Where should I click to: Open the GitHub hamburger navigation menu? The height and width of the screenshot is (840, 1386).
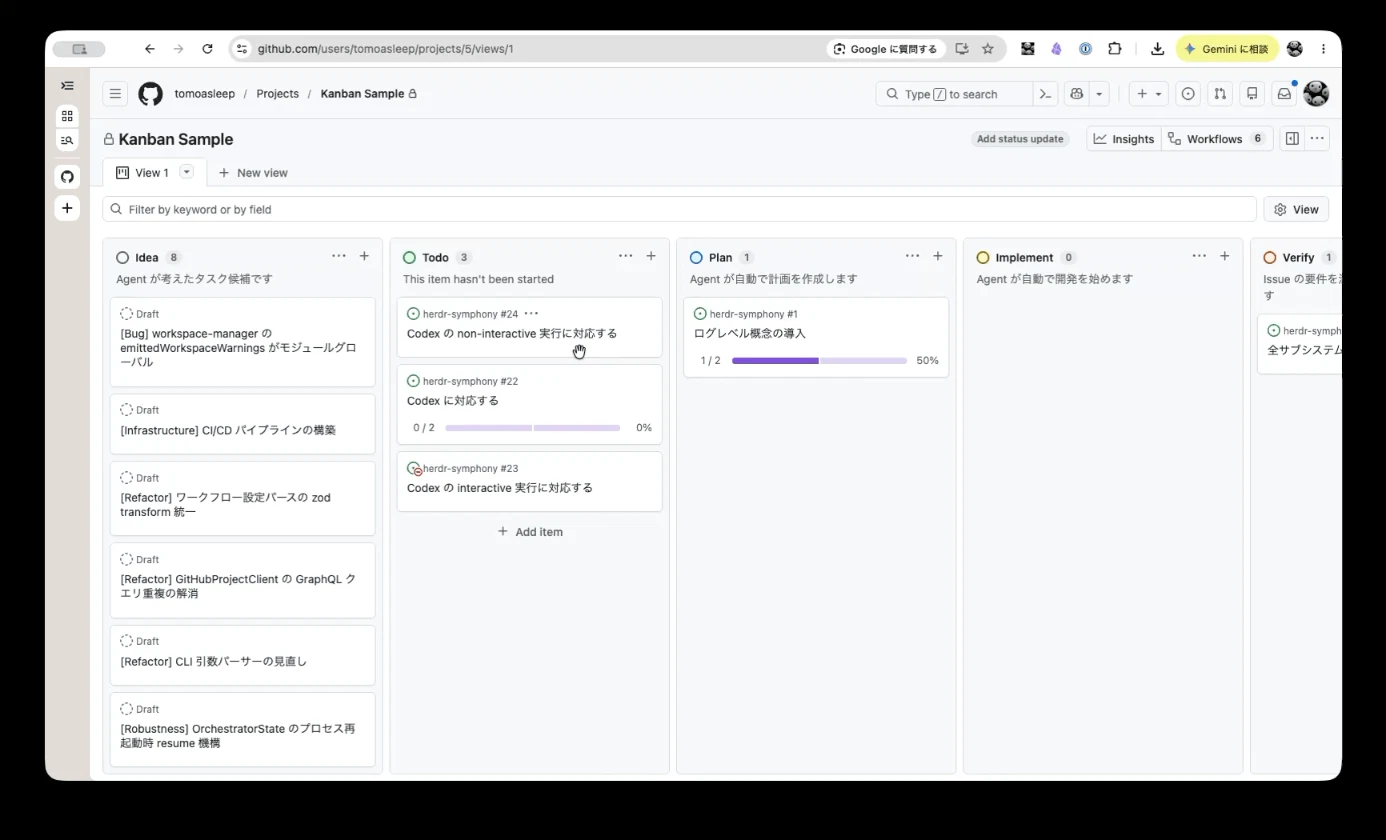[115, 94]
